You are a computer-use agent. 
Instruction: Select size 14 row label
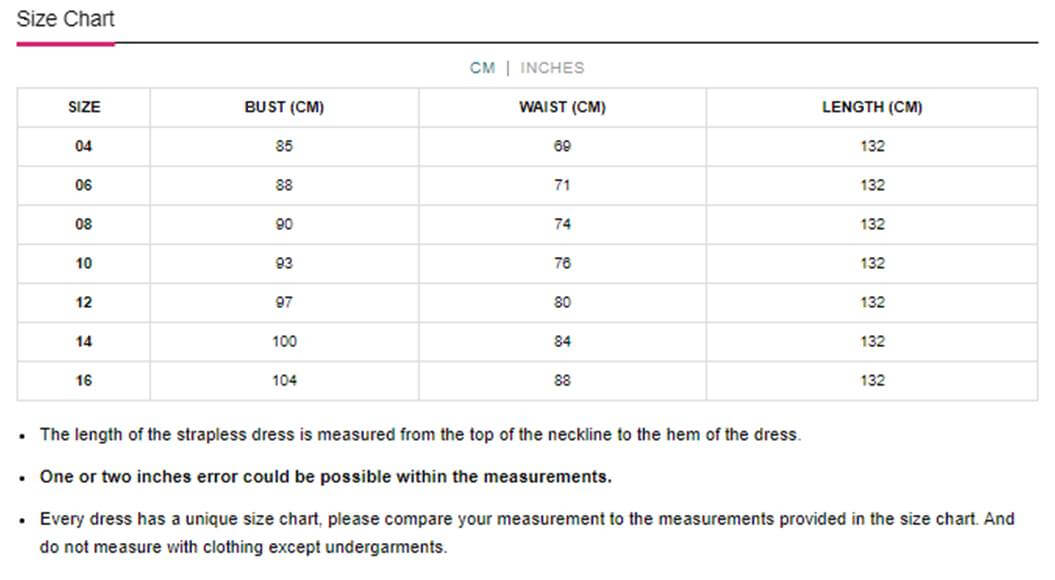click(x=84, y=341)
